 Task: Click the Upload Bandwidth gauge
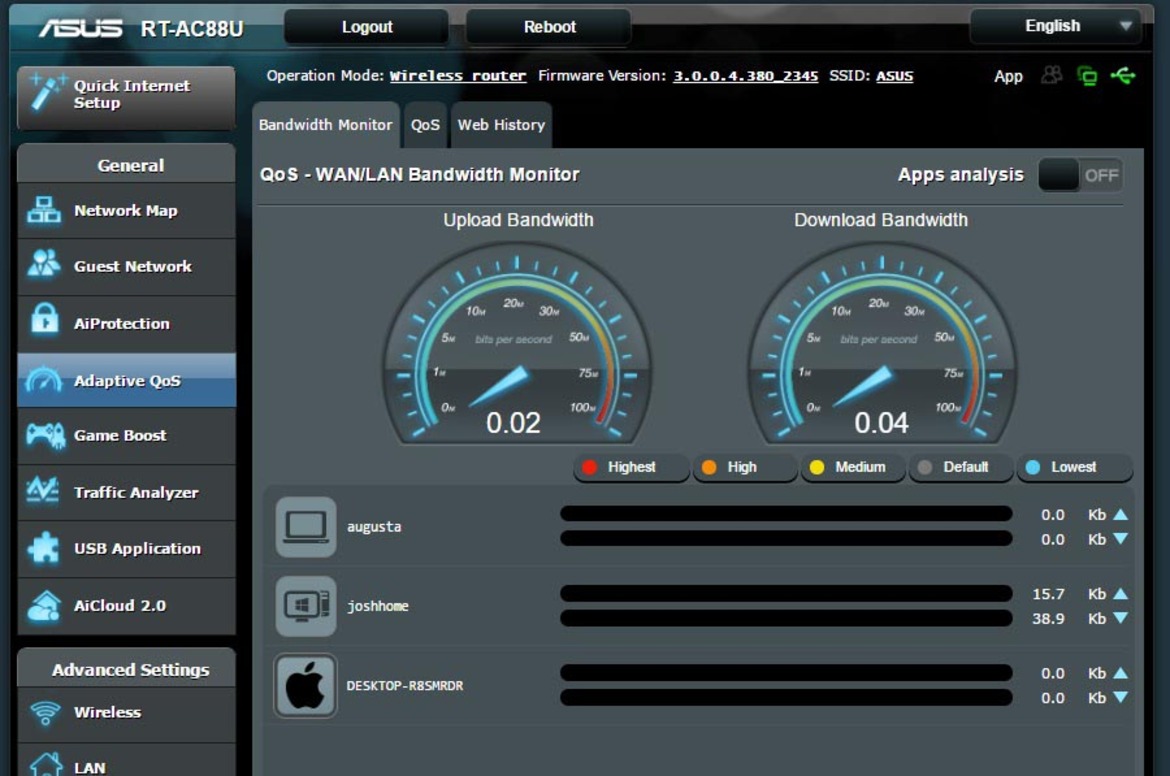click(x=517, y=345)
